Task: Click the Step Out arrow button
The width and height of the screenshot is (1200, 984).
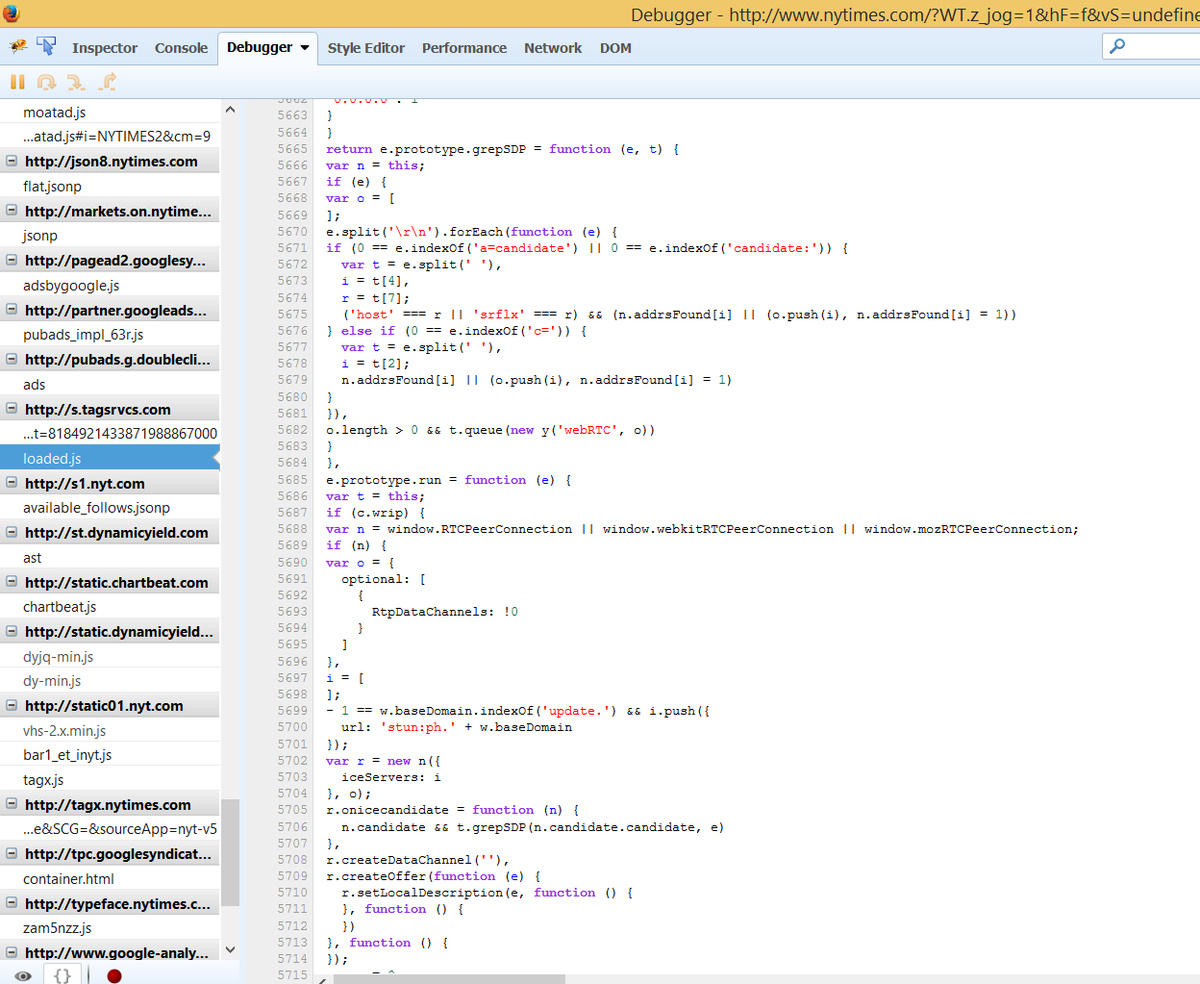Action: pyautogui.click(x=108, y=81)
